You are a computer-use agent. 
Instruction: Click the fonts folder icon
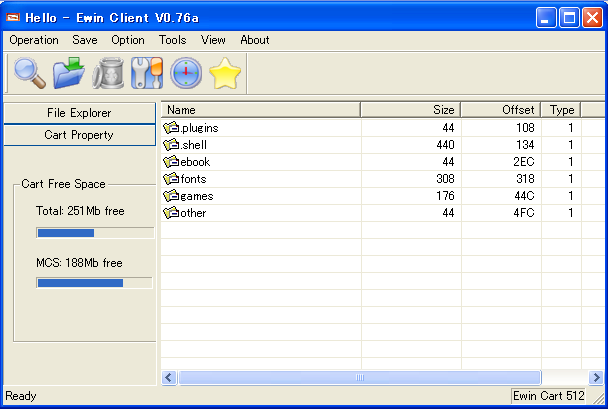click(171, 179)
